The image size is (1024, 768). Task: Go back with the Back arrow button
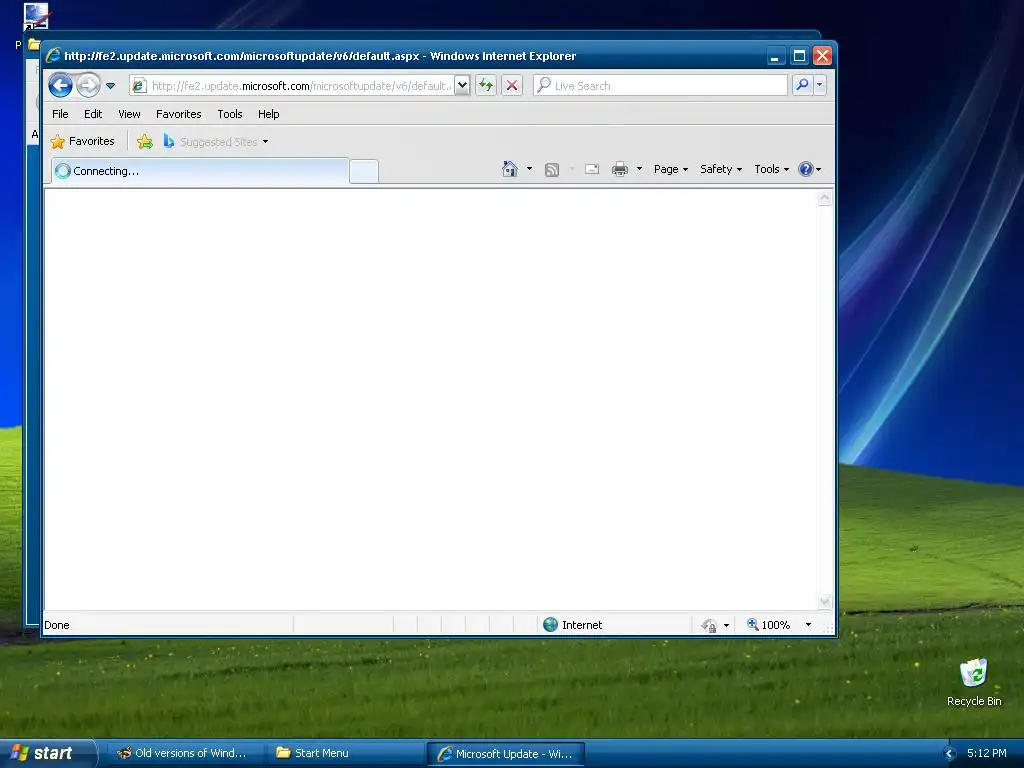point(60,86)
